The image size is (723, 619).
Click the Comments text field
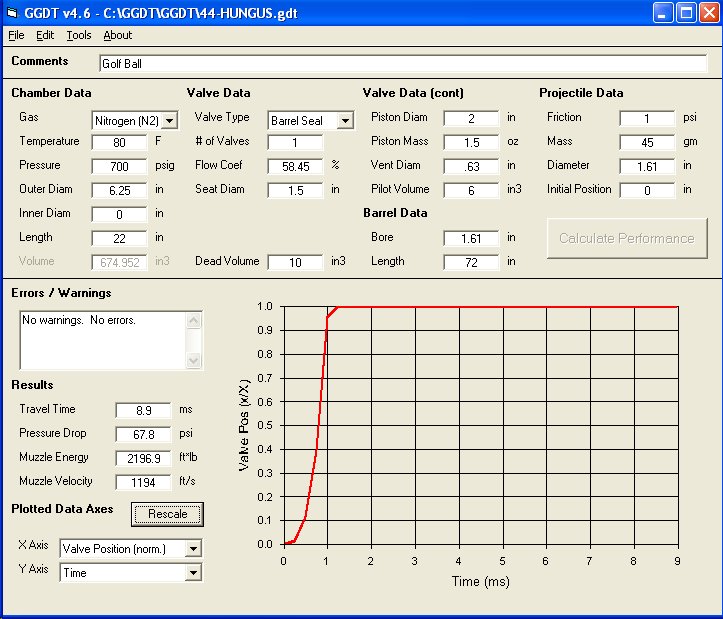pyautogui.click(x=402, y=64)
